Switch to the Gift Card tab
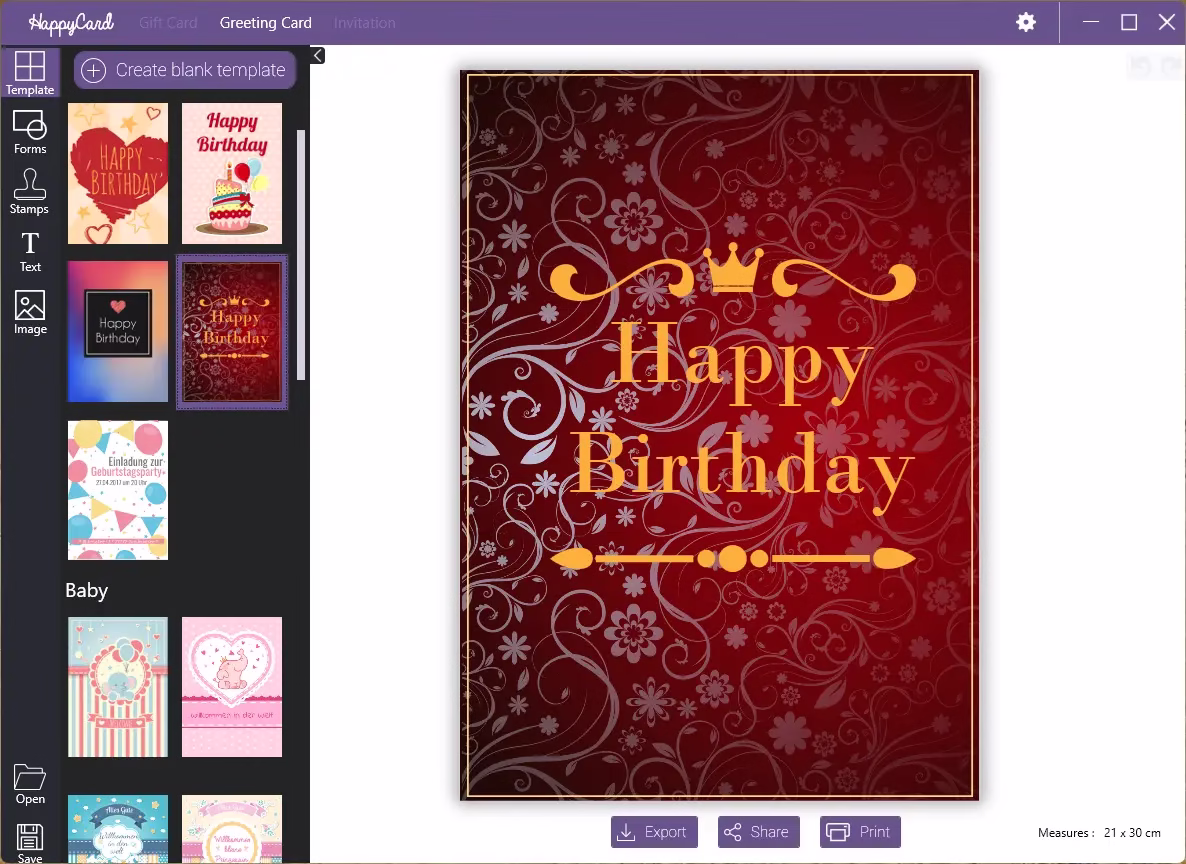The width and height of the screenshot is (1186, 864). pos(168,22)
